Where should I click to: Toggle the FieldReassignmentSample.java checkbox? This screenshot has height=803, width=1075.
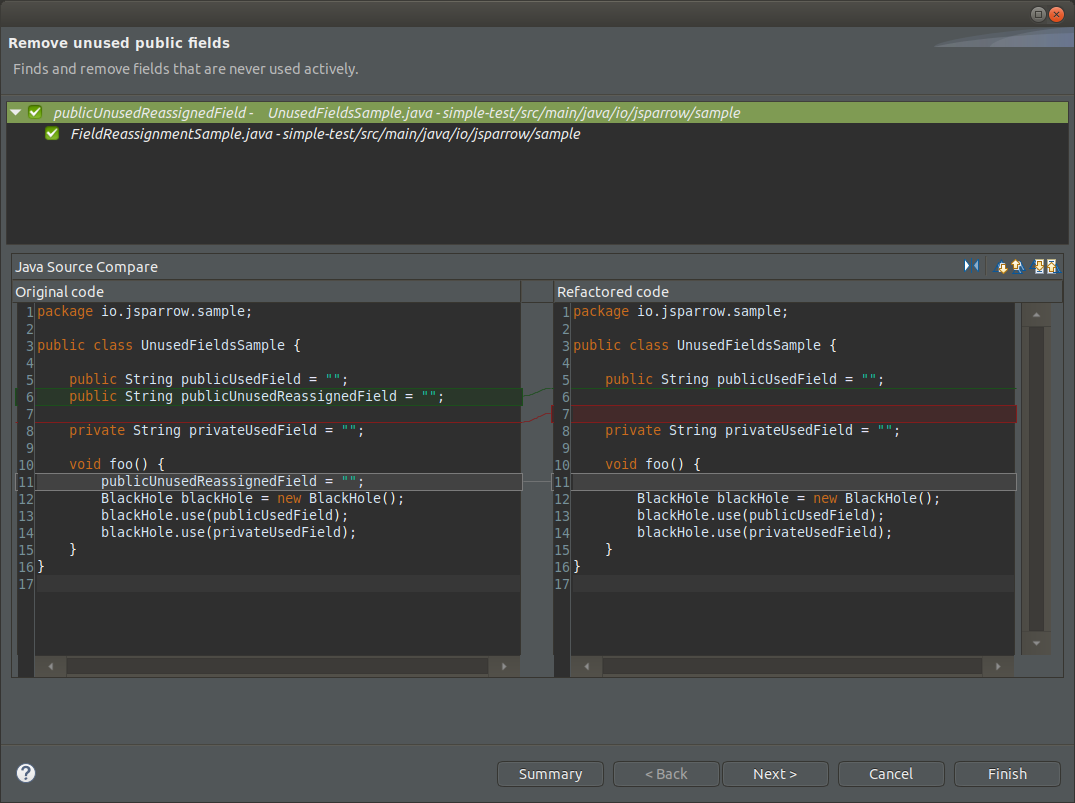pos(52,134)
